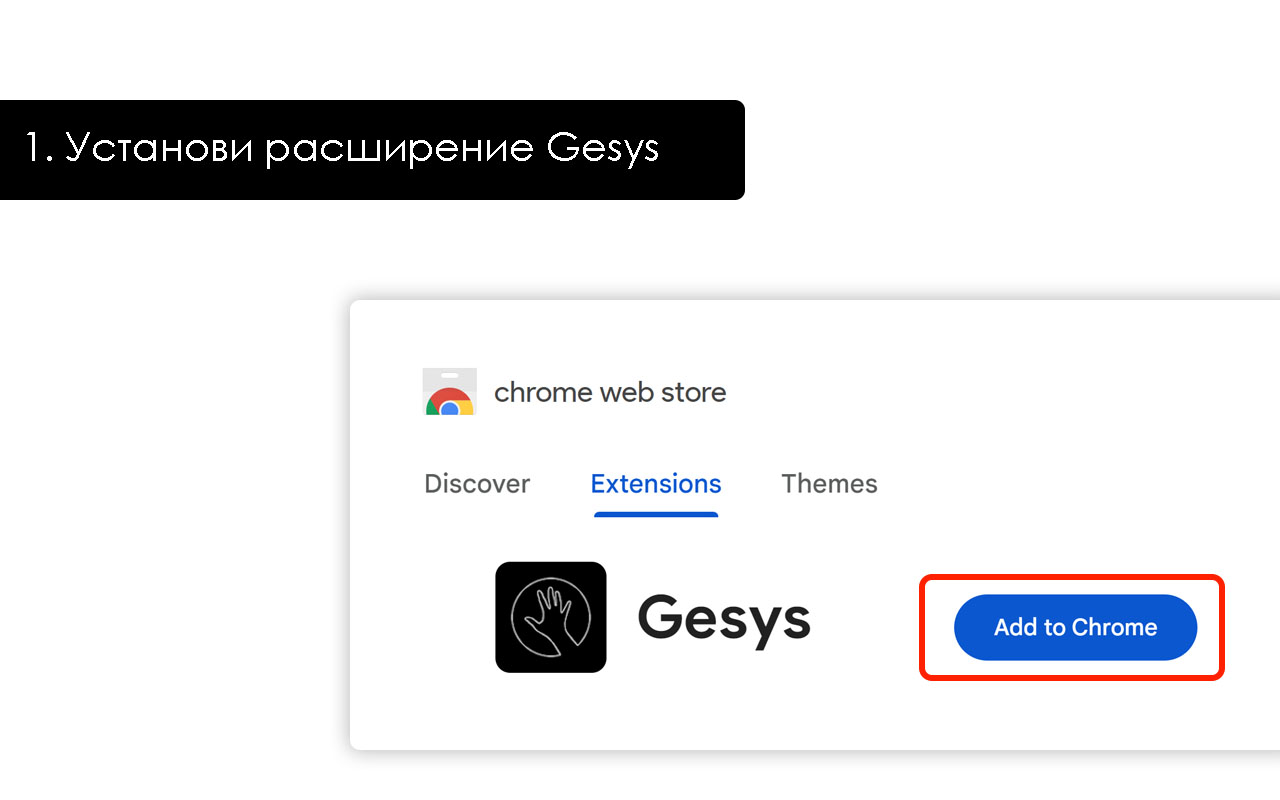This screenshot has height=800, width=1280.
Task: Click the Gesys extension name text
Action: (724, 620)
